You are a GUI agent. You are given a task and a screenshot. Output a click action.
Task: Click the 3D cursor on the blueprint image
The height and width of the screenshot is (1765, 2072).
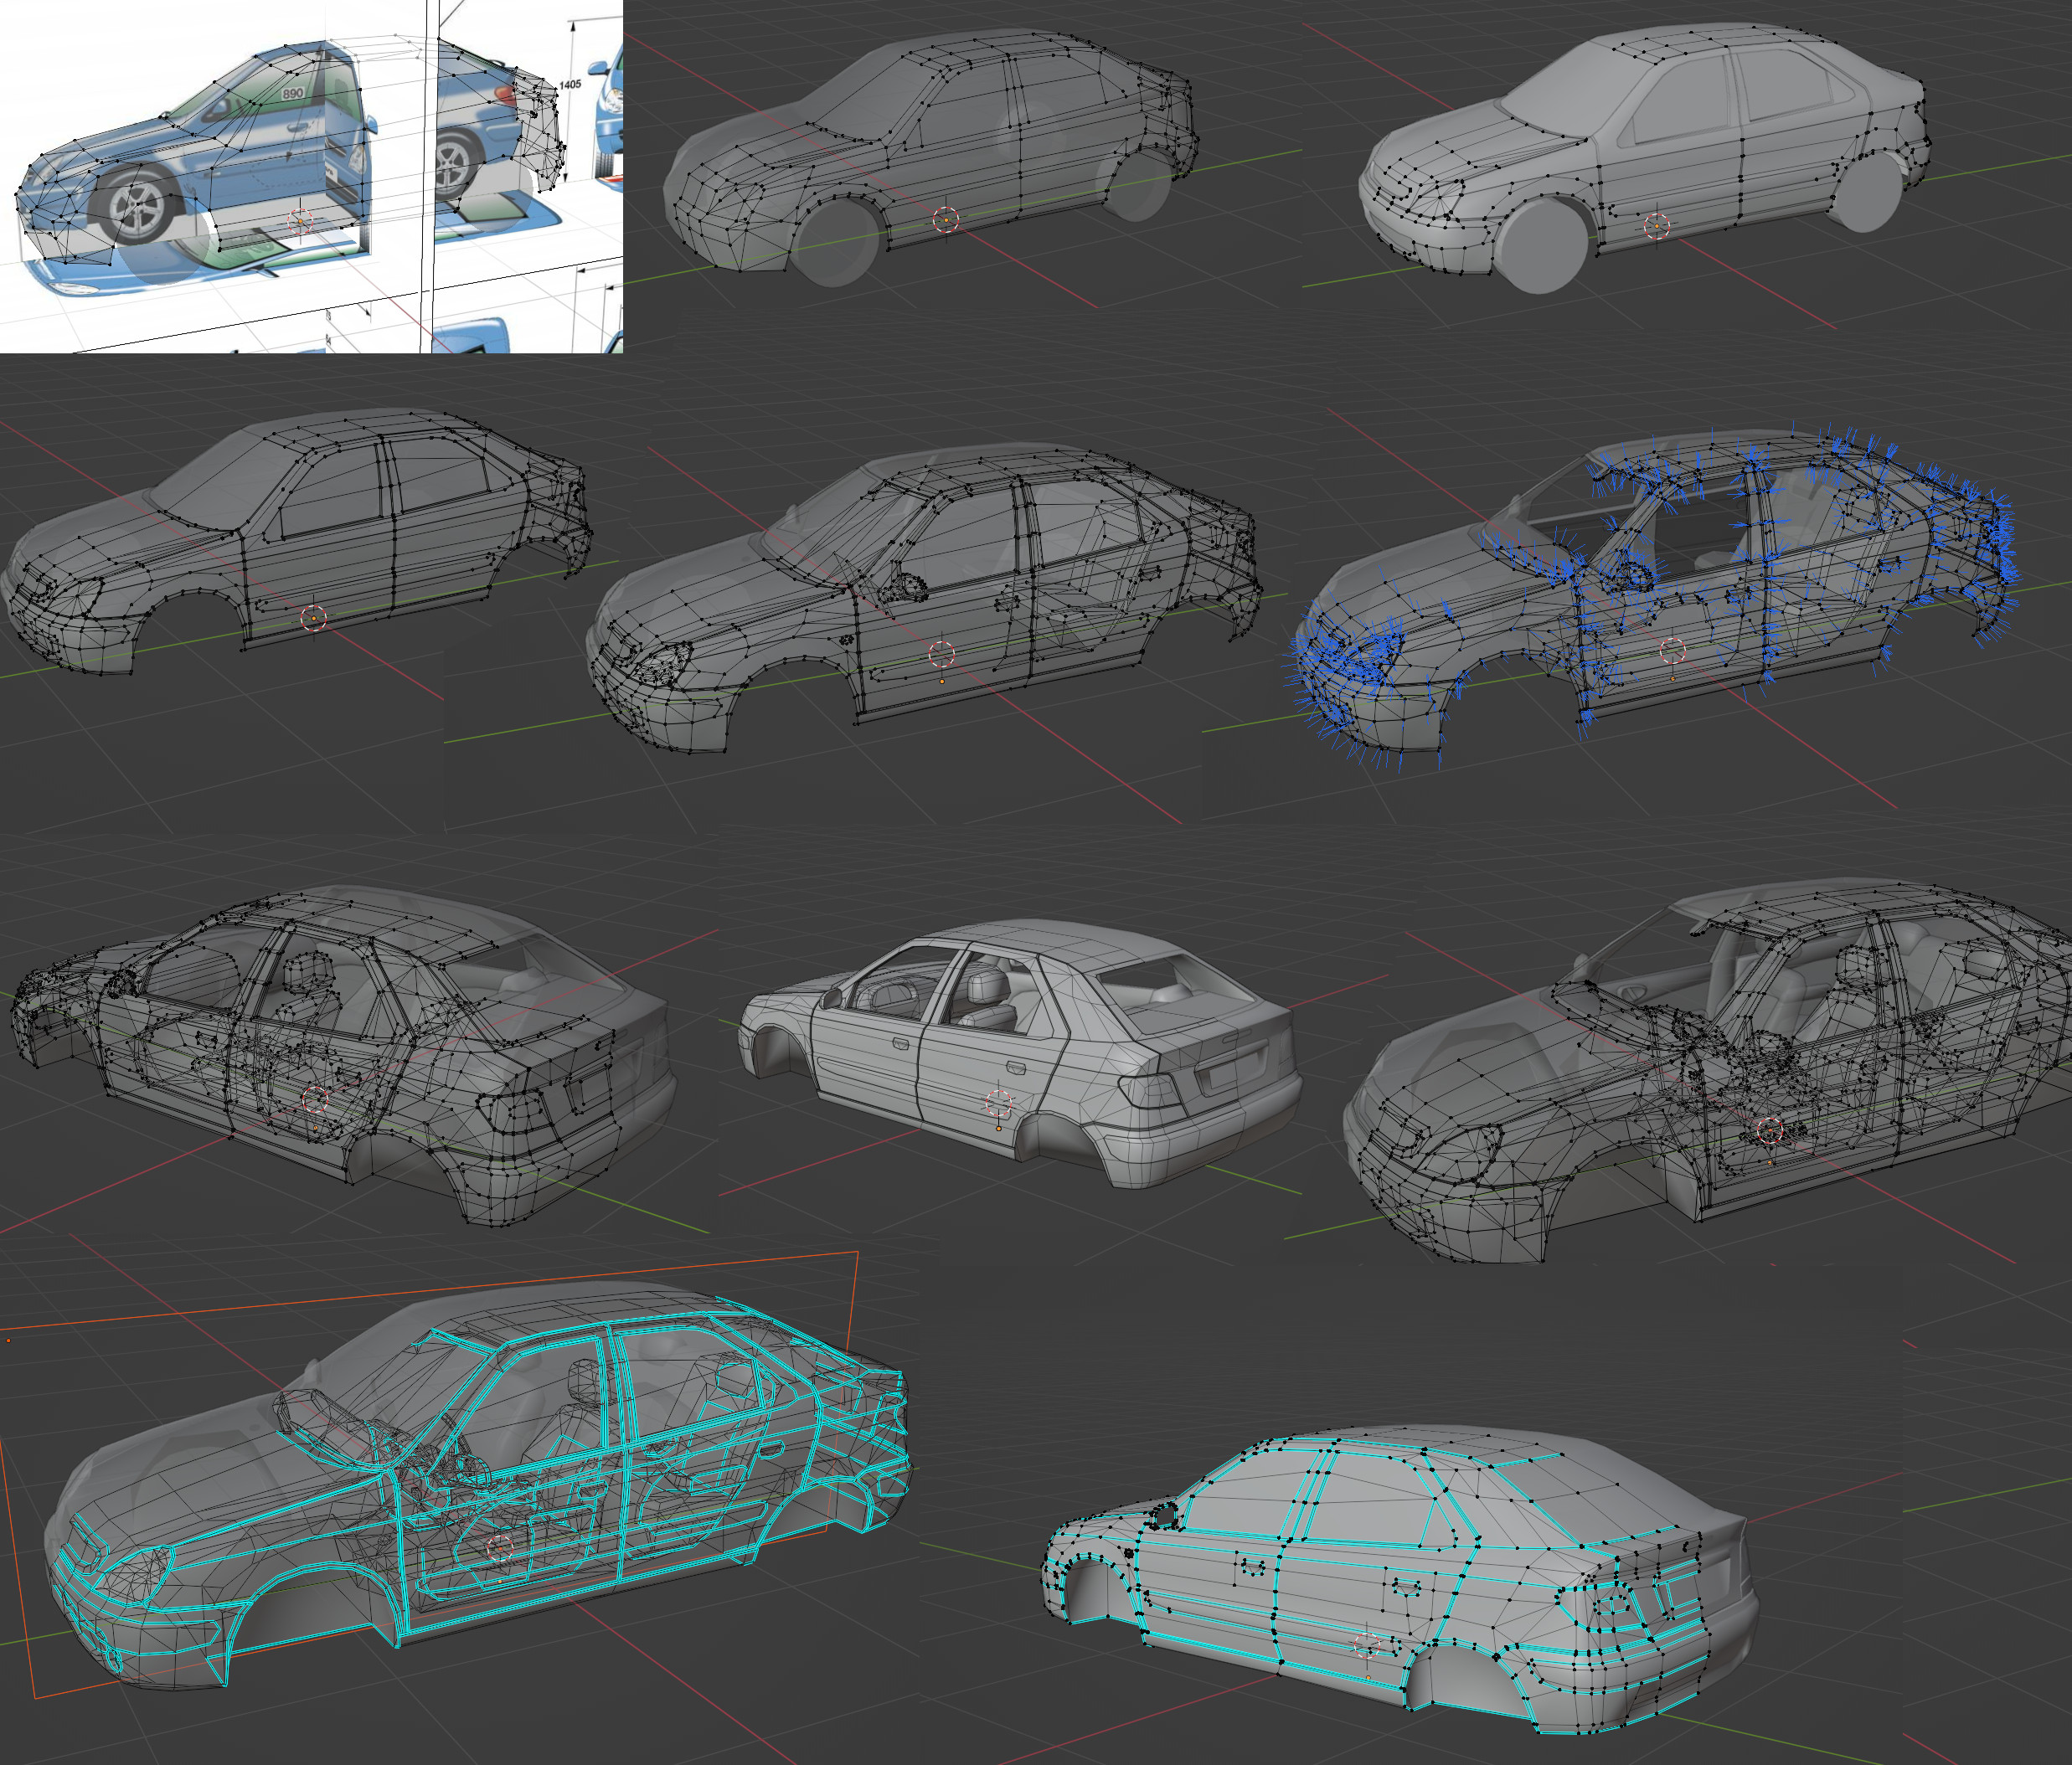[300, 221]
